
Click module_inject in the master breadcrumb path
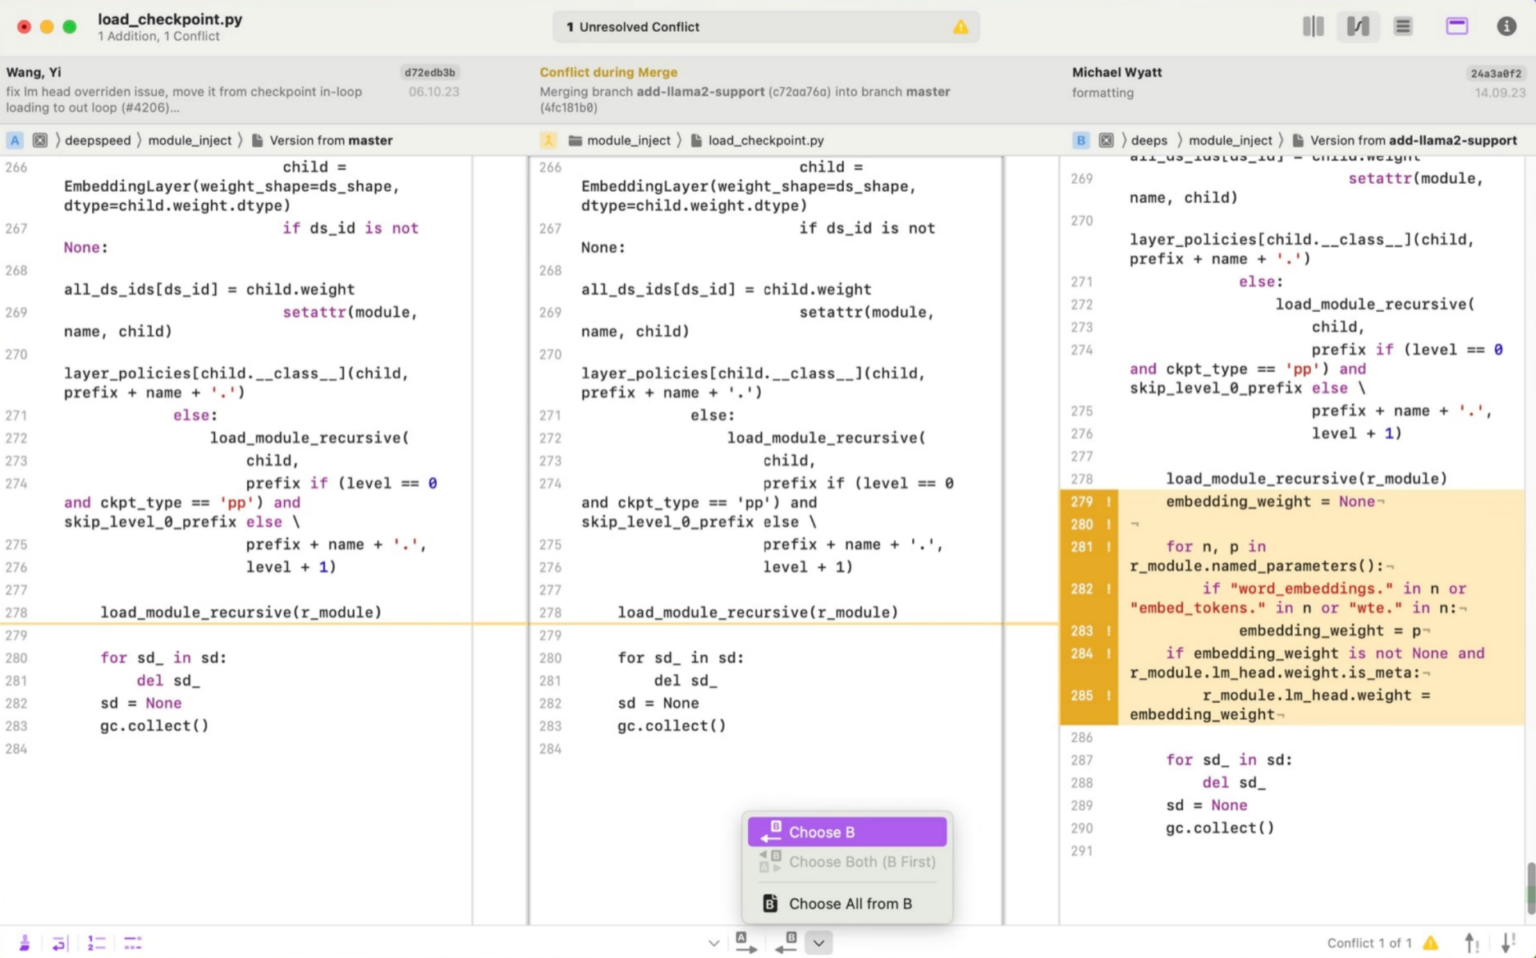coord(189,140)
